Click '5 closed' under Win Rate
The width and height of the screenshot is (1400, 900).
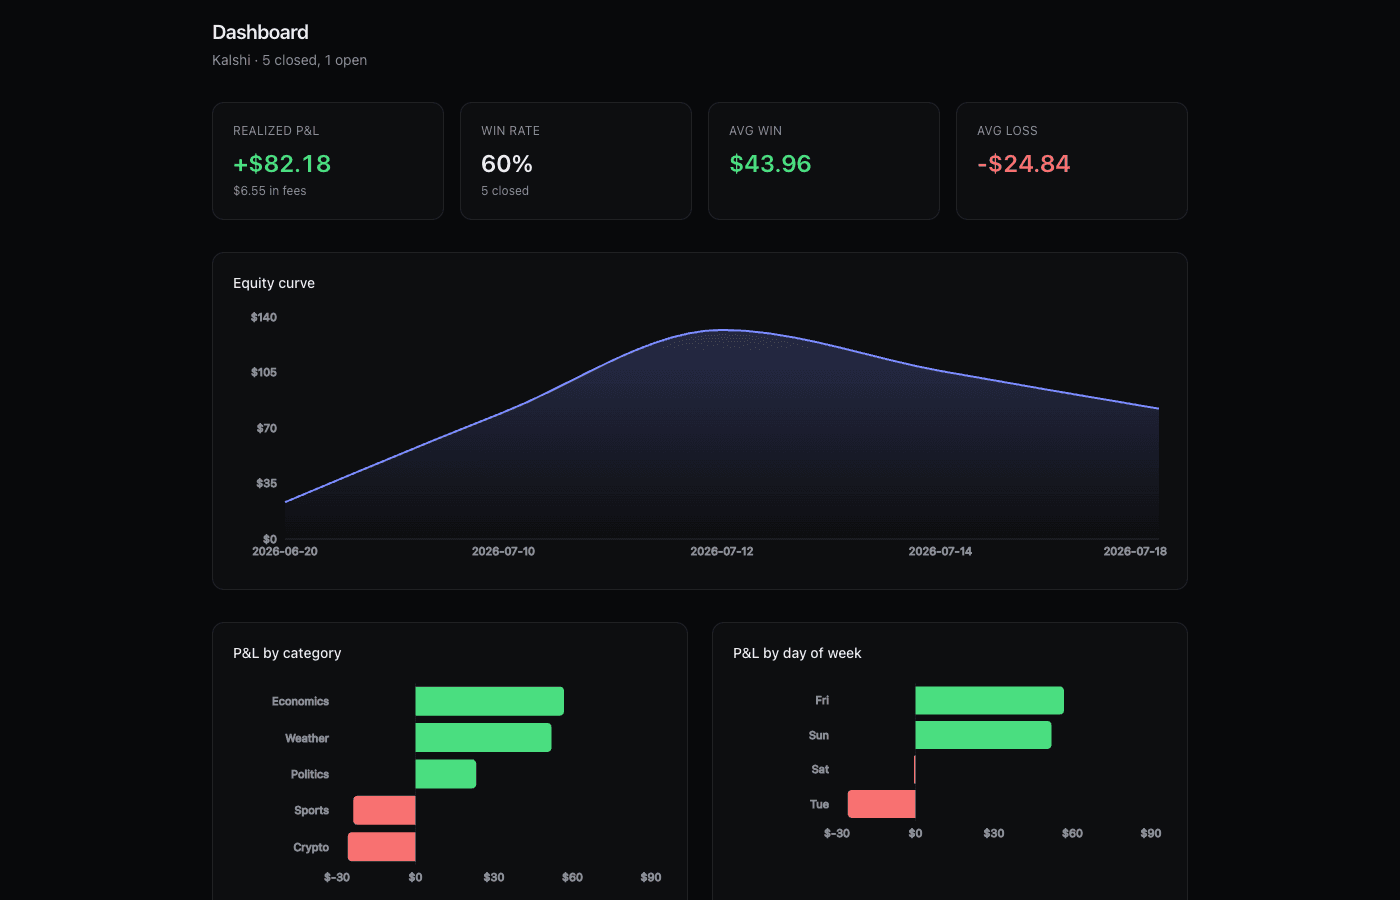[x=505, y=191]
